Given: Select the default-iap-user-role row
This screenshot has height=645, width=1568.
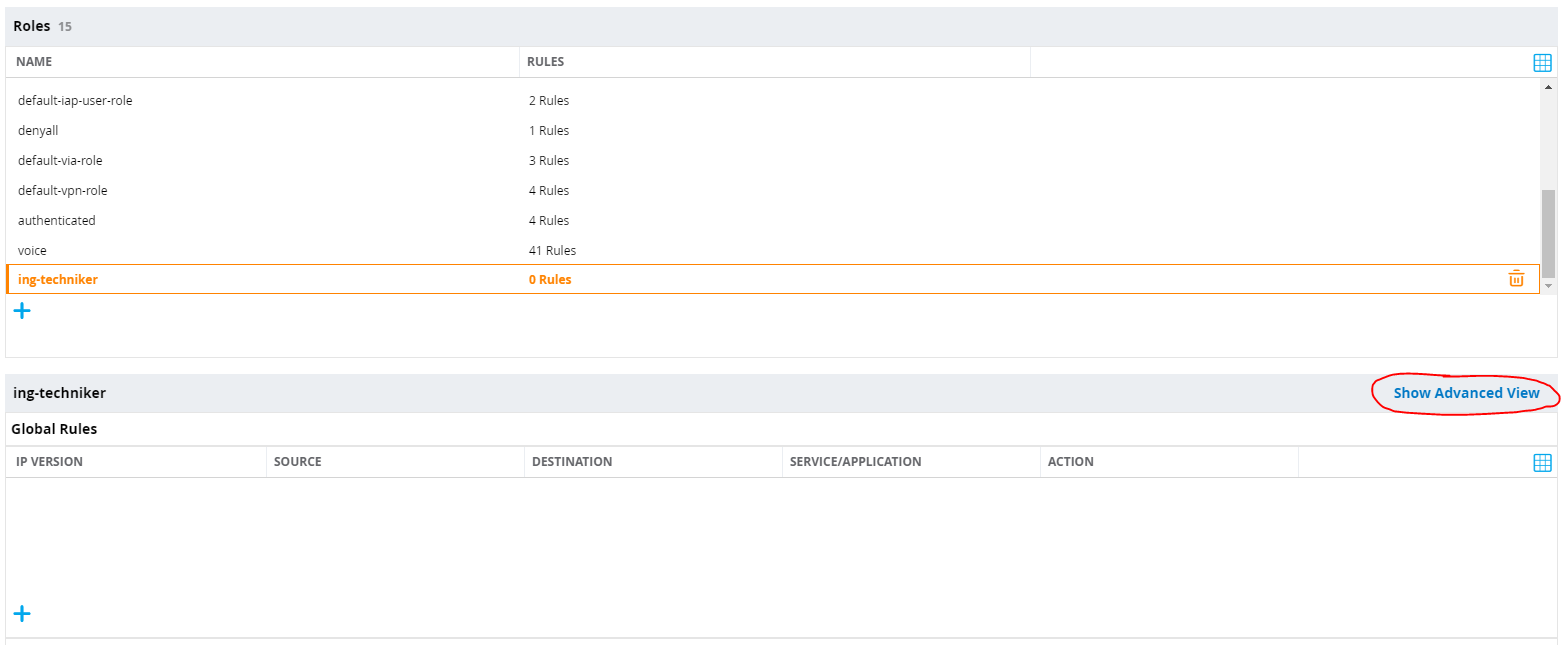Looking at the screenshot, I should [75, 100].
